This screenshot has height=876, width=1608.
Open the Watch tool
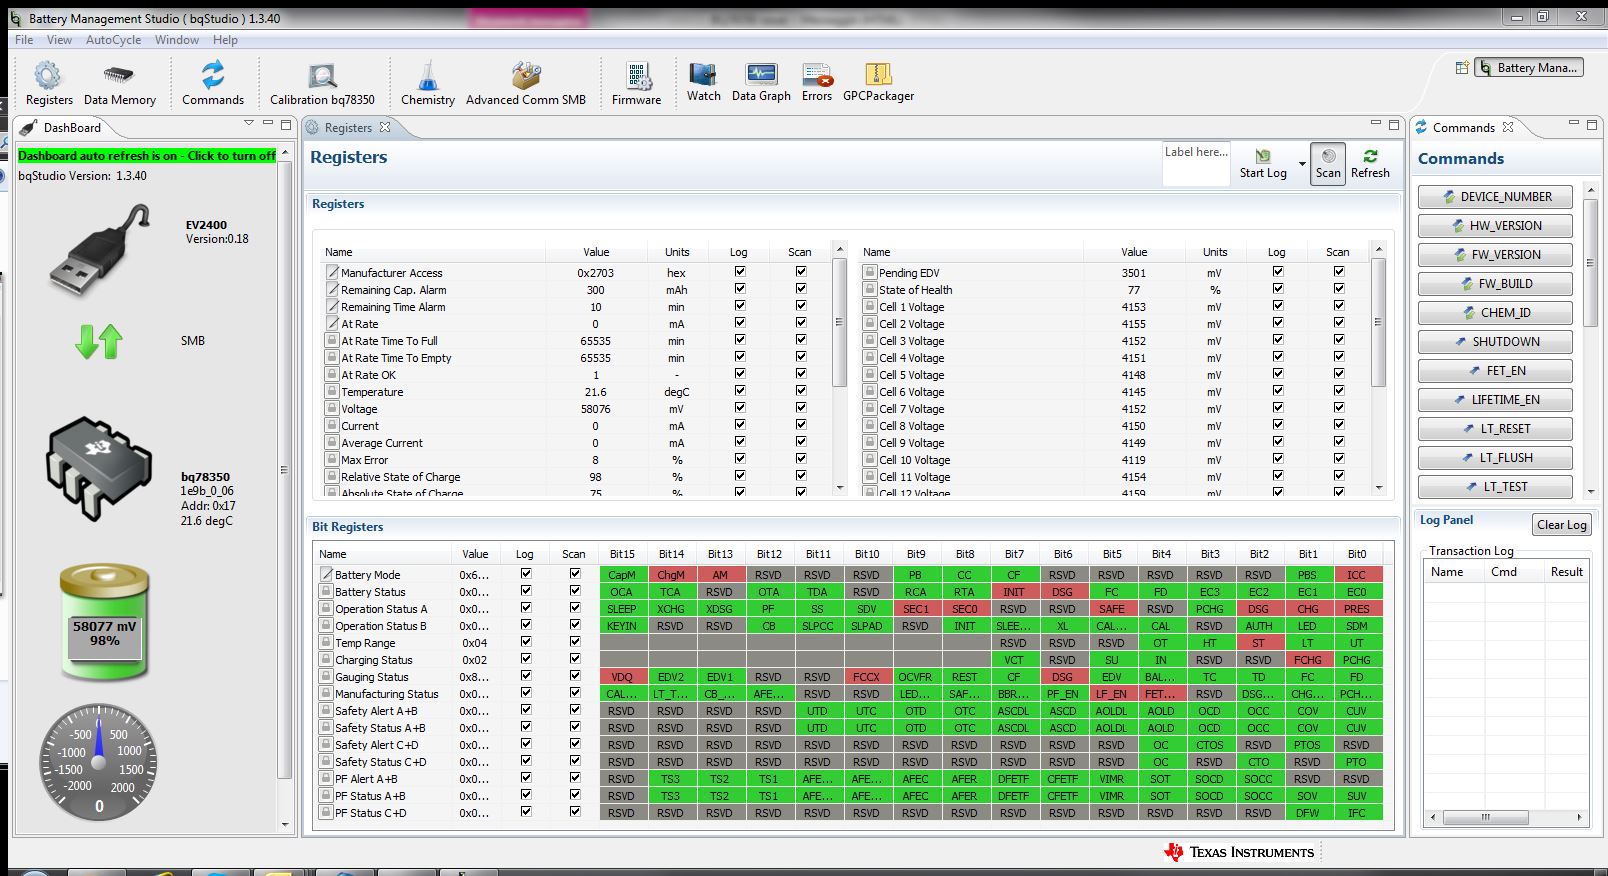[x=703, y=82]
